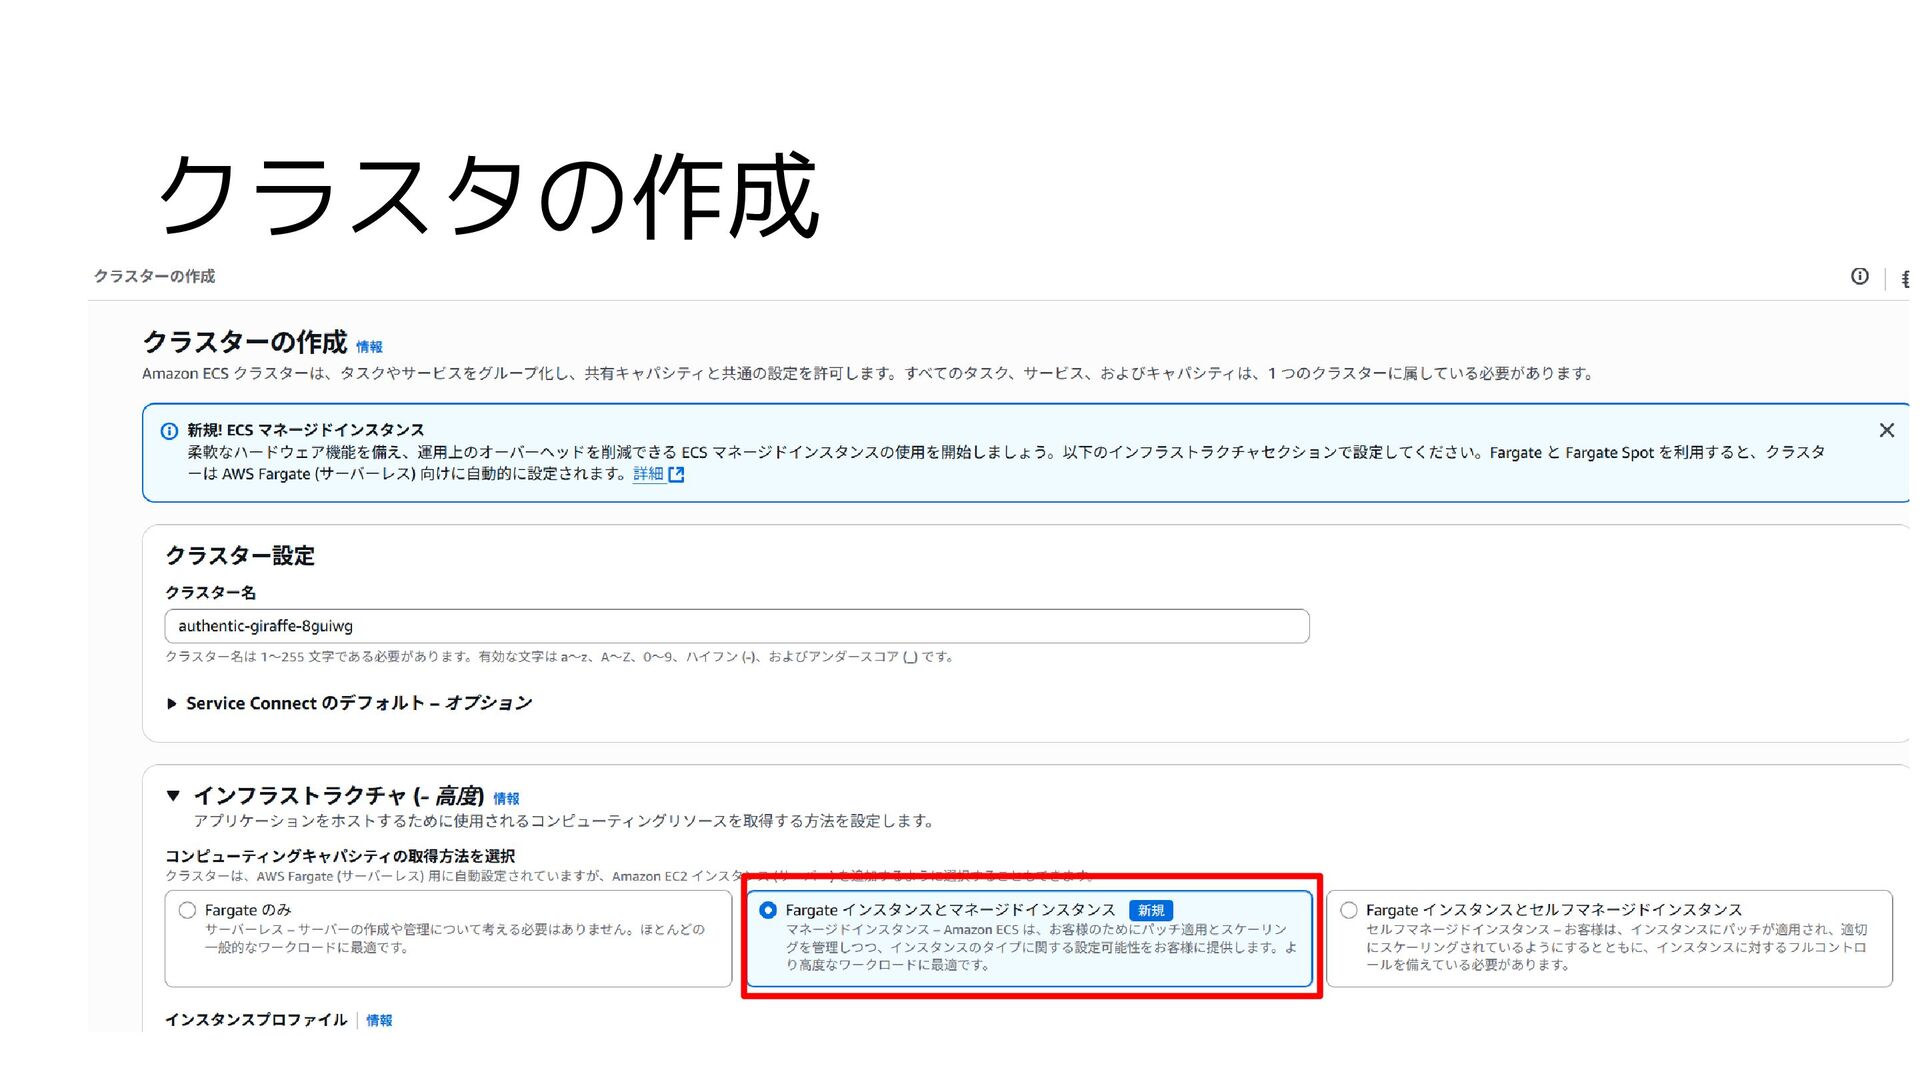Select the Fargate のみ radio option
The height and width of the screenshot is (1080, 1920).
187,910
